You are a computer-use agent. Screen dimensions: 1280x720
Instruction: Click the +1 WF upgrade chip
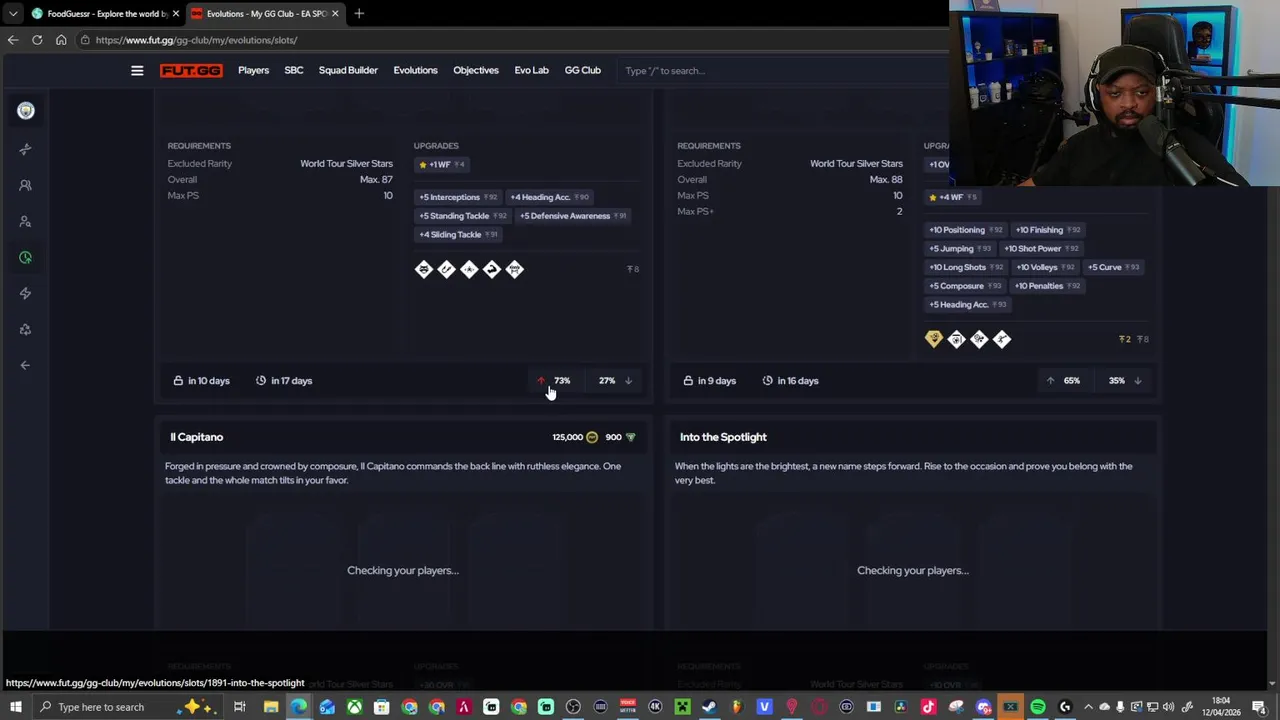(442, 165)
